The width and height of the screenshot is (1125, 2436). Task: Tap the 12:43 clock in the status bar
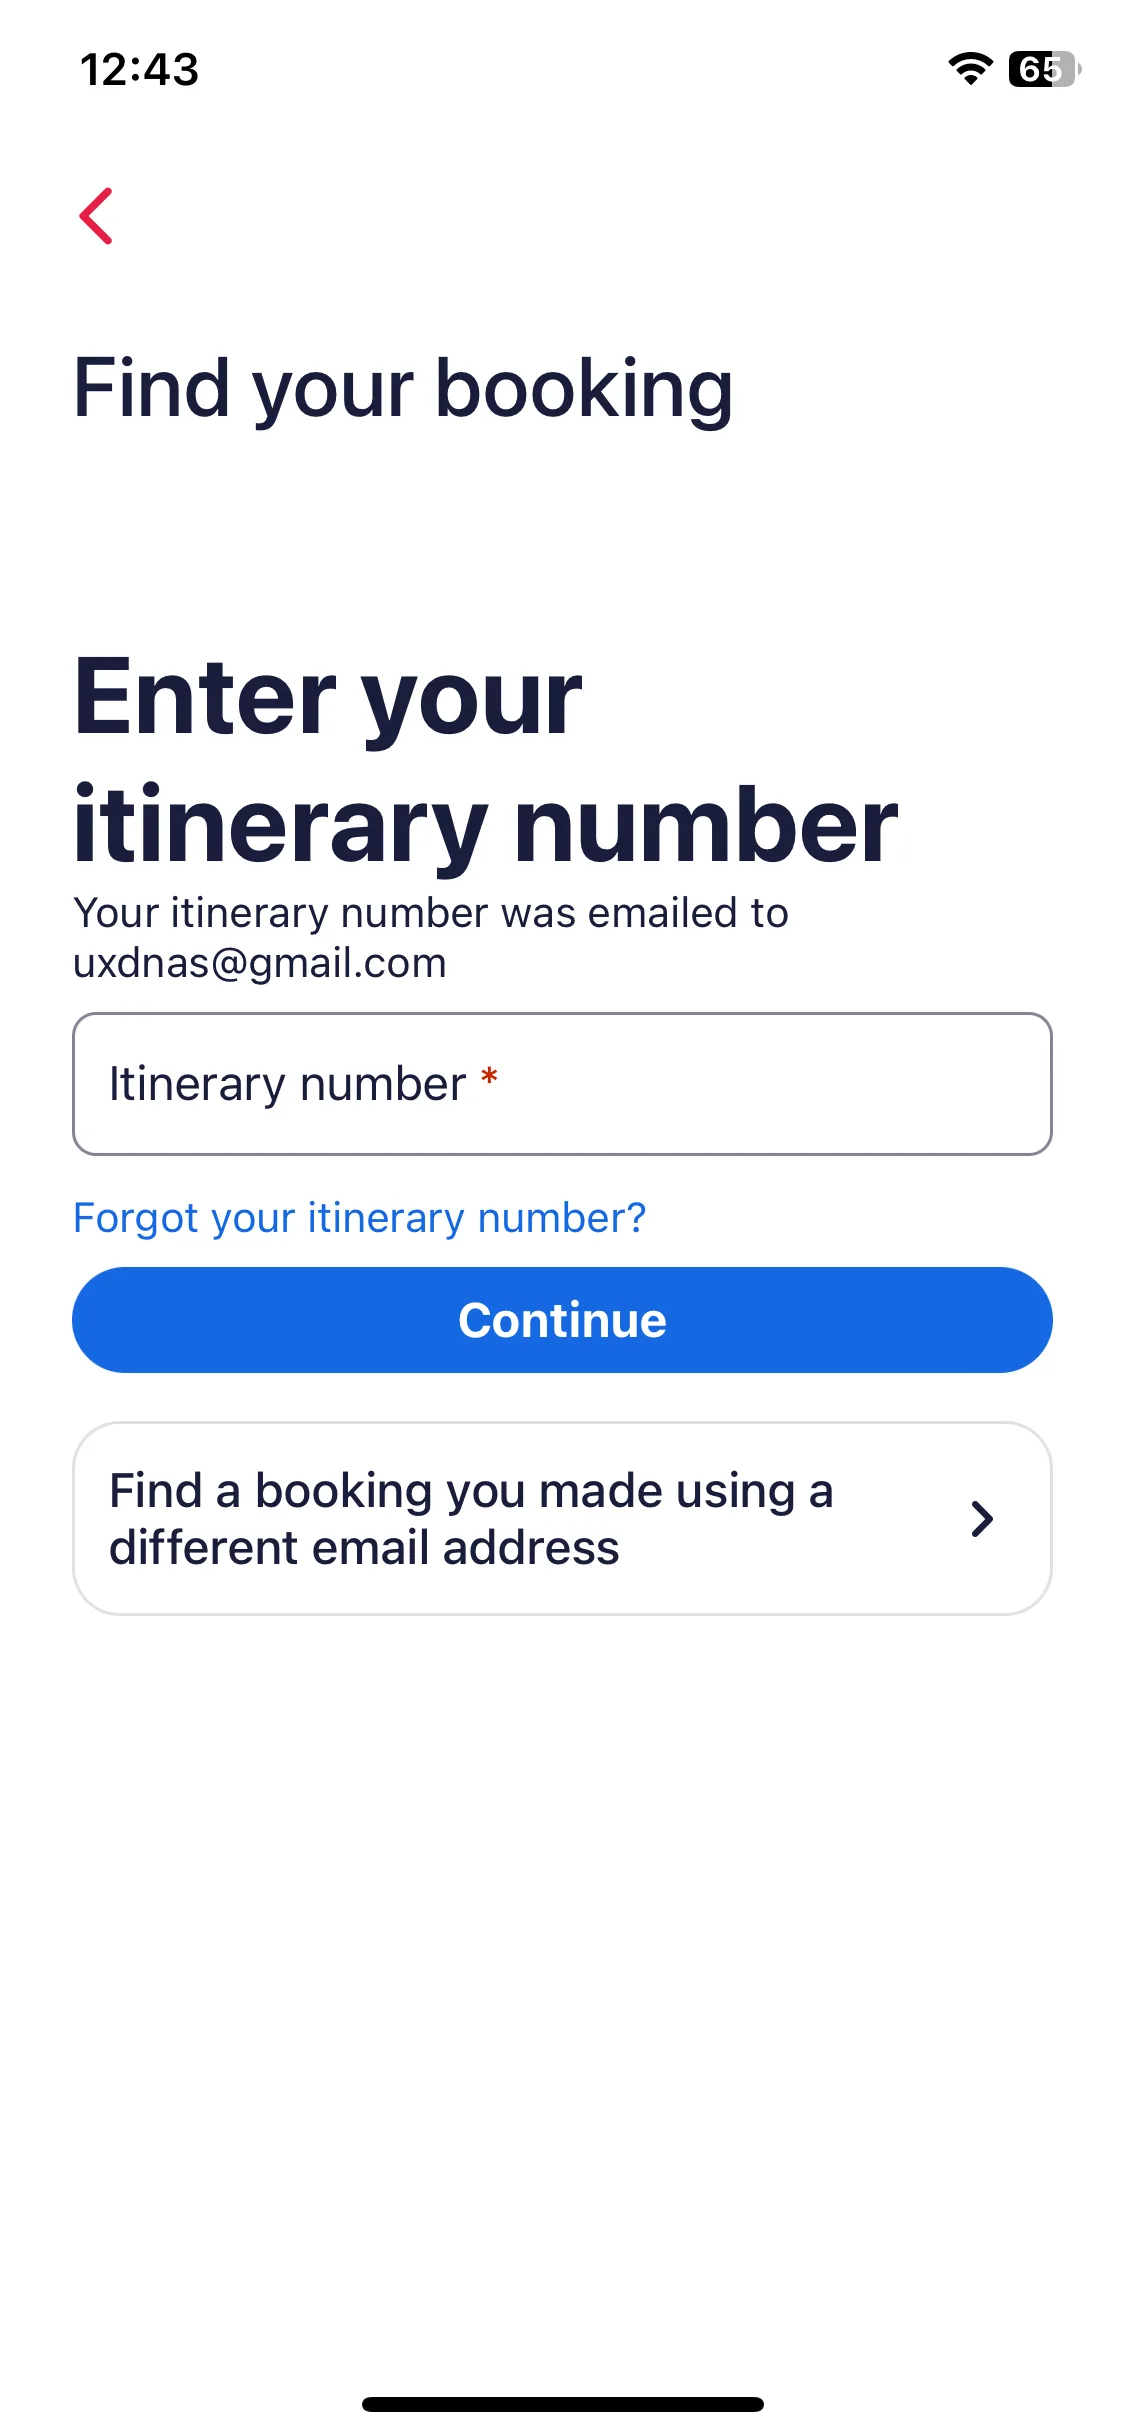click(140, 70)
